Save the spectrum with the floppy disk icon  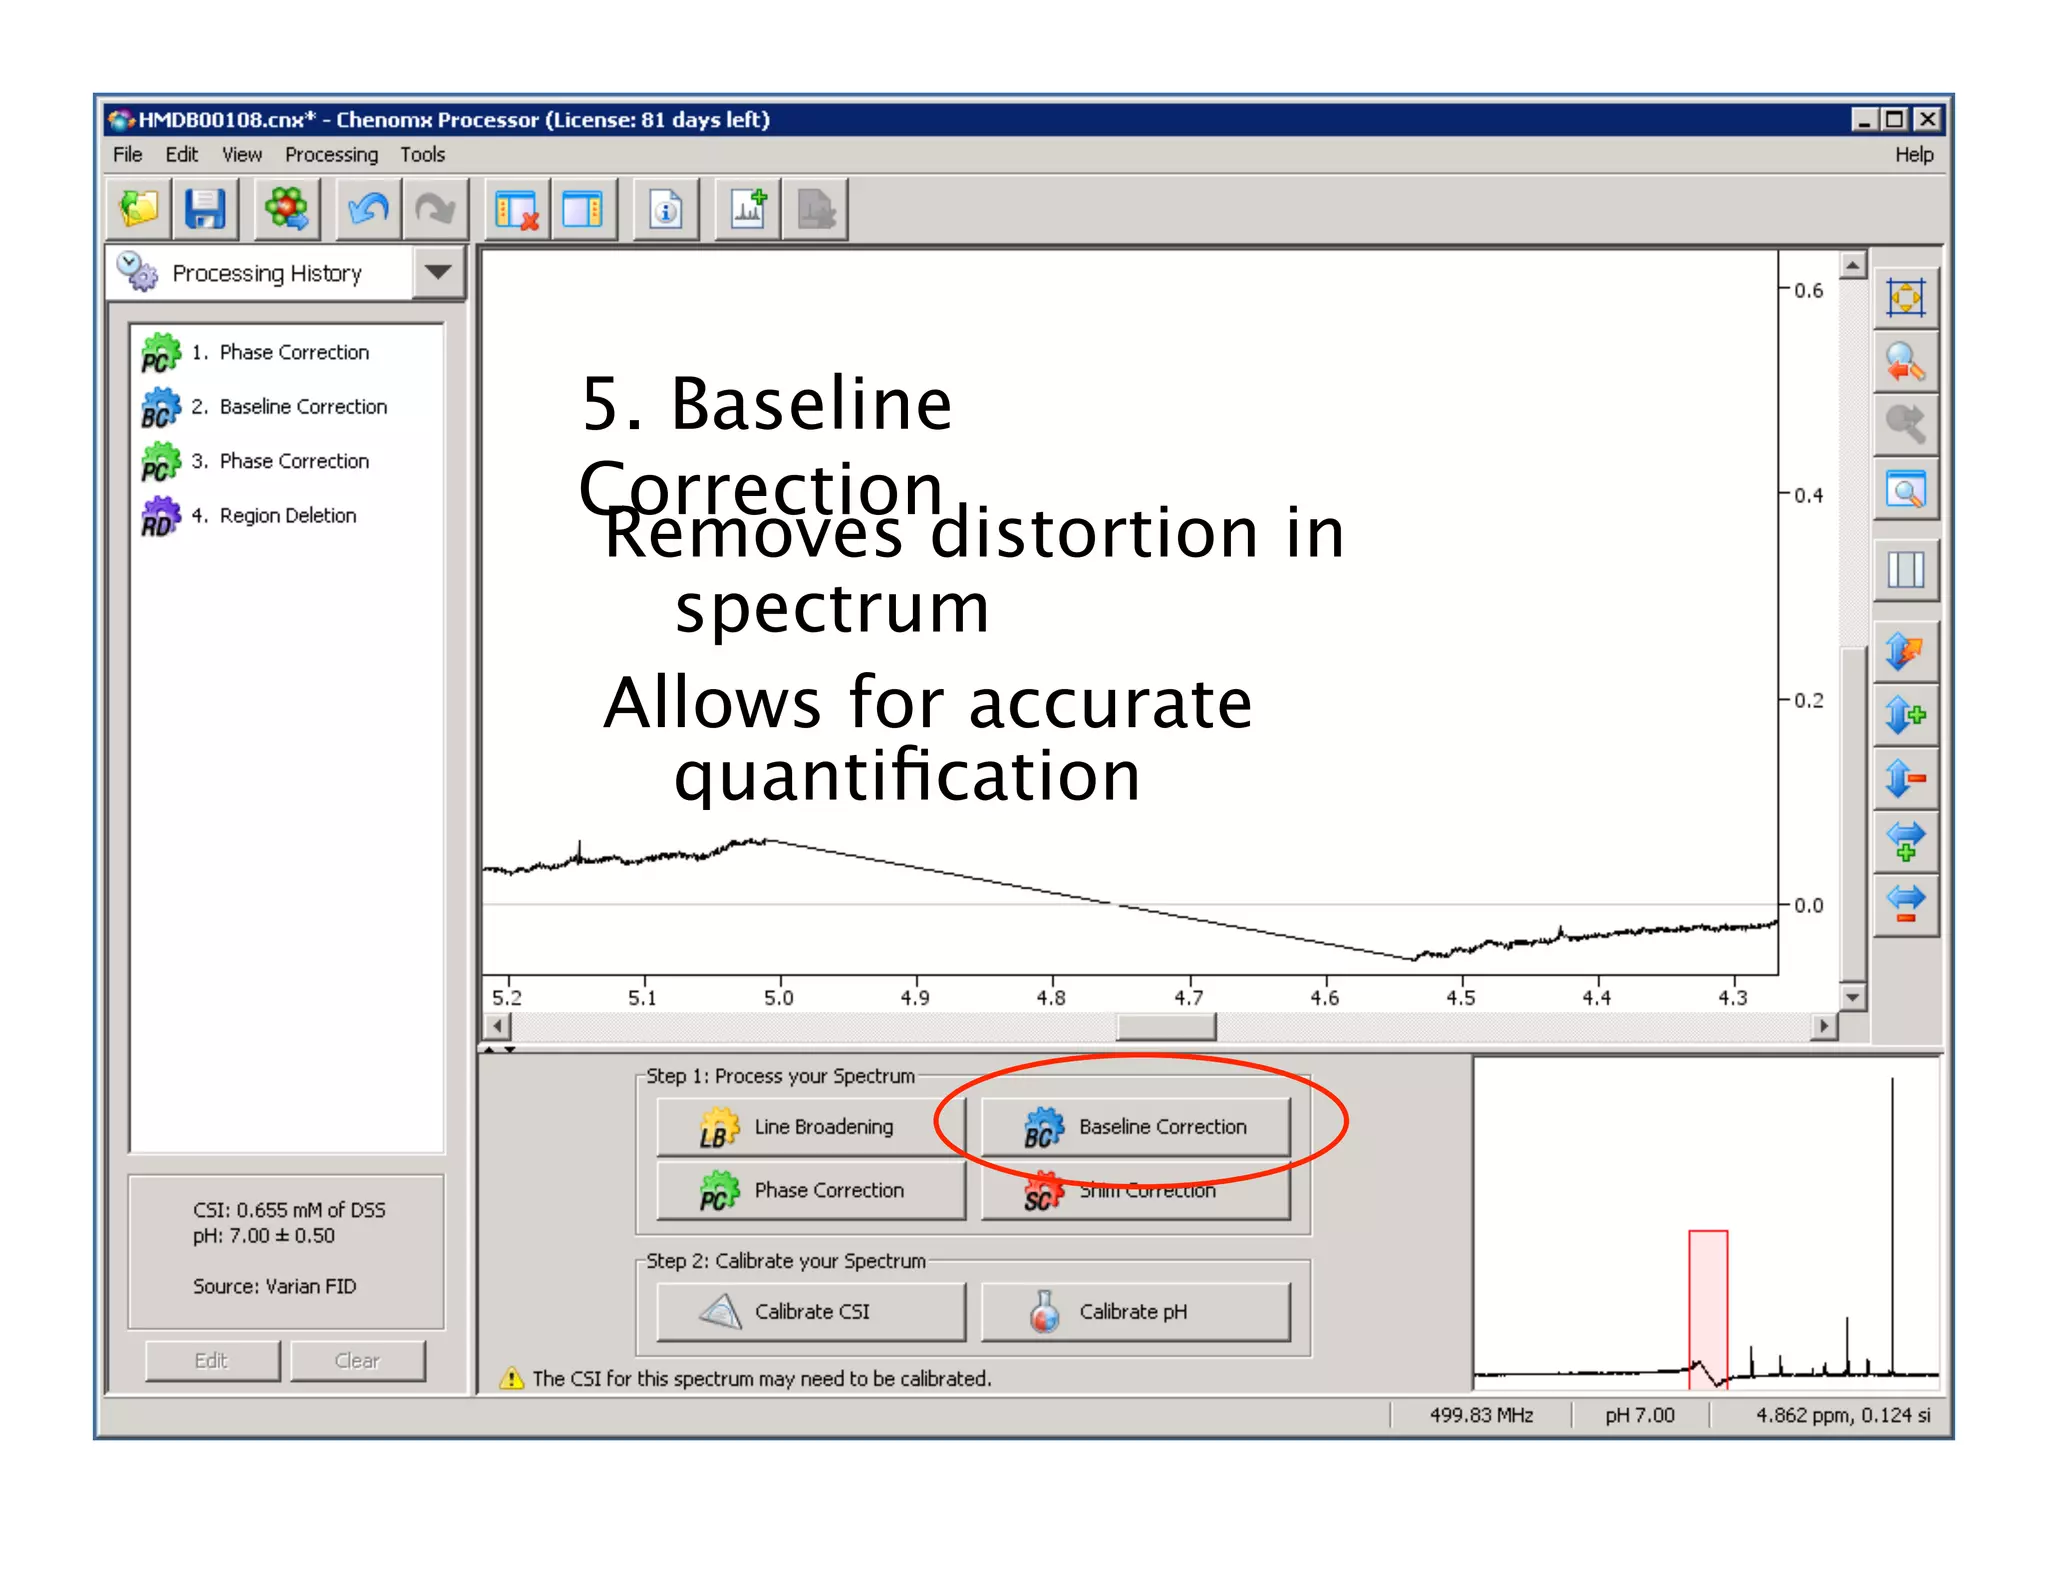205,210
